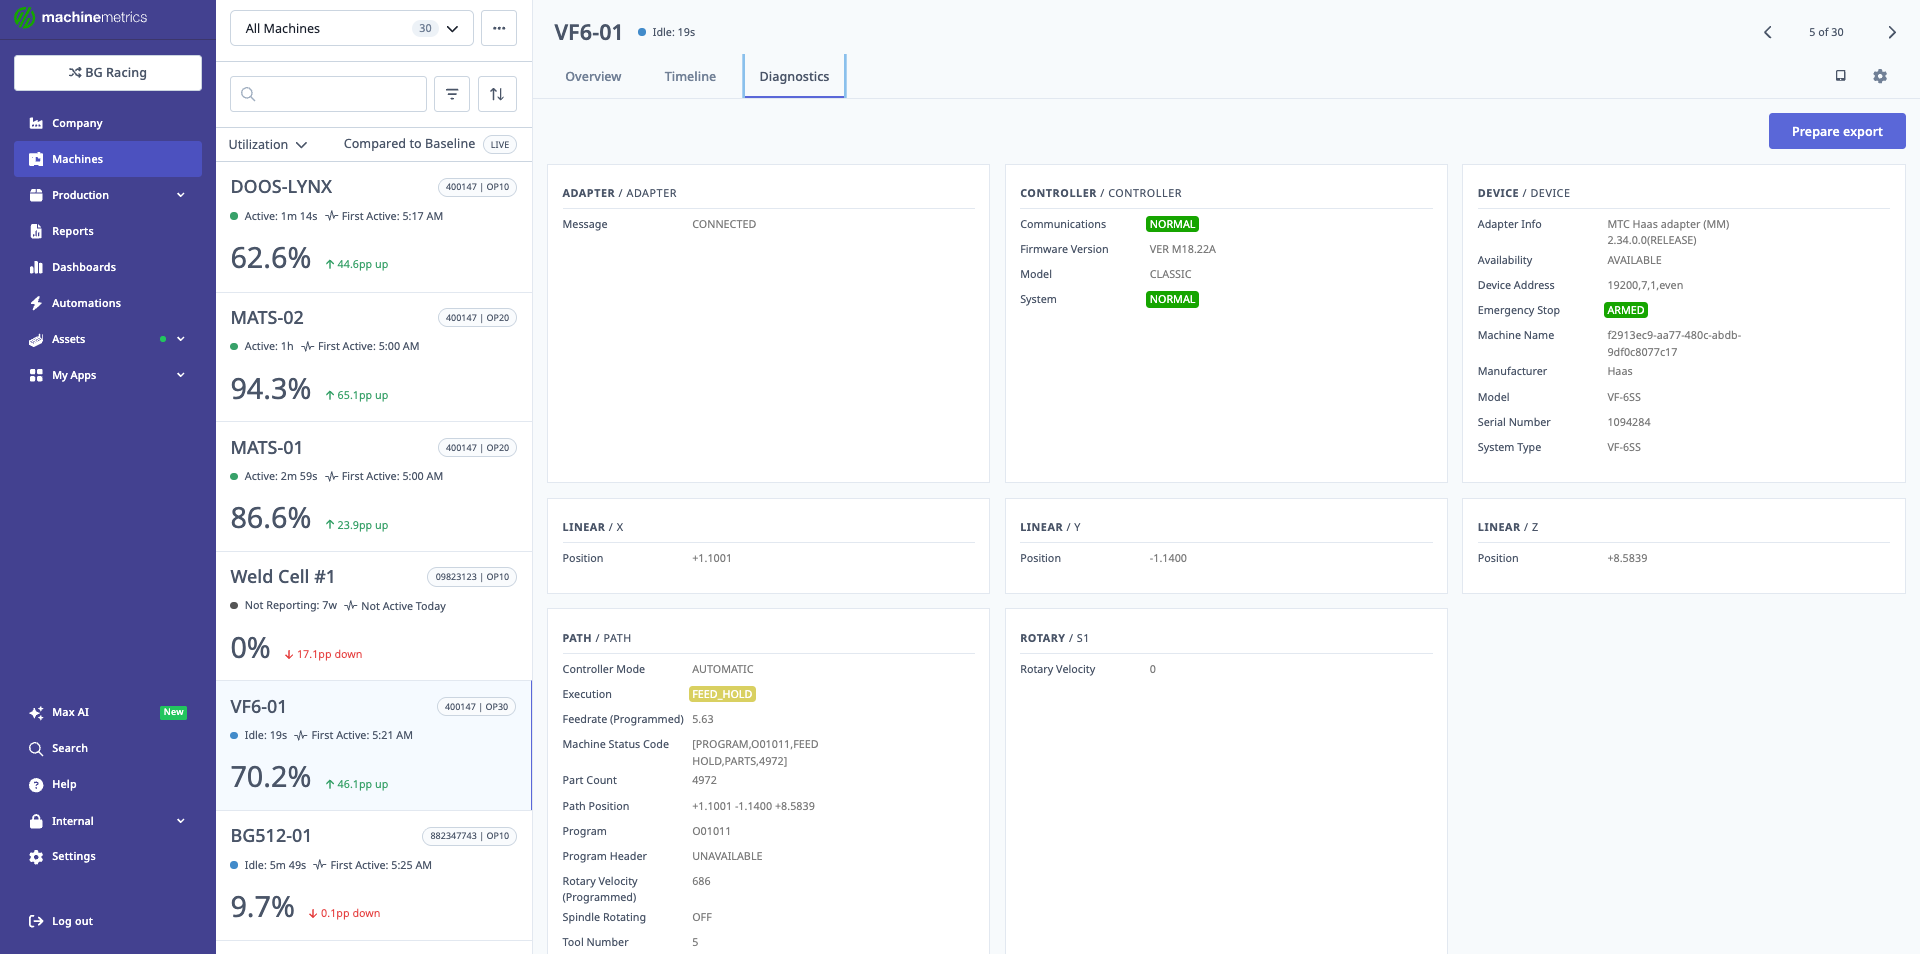
Task: Click Log out at the sidebar bottom
Action: (71, 921)
